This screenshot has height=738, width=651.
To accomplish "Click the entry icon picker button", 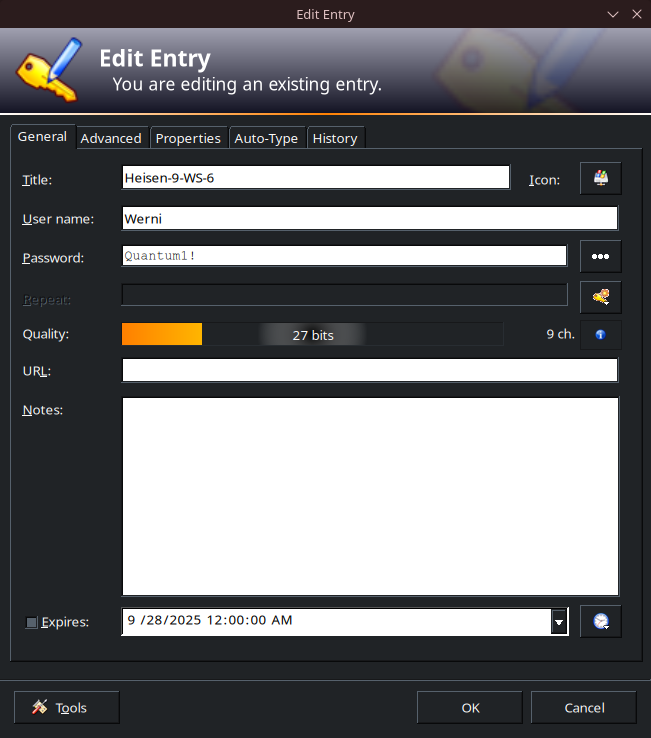I will pos(600,179).
